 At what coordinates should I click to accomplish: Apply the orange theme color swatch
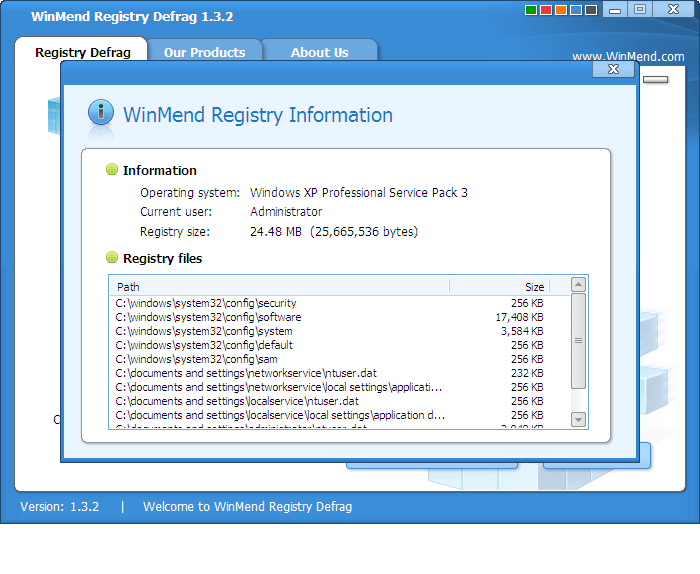[560, 10]
